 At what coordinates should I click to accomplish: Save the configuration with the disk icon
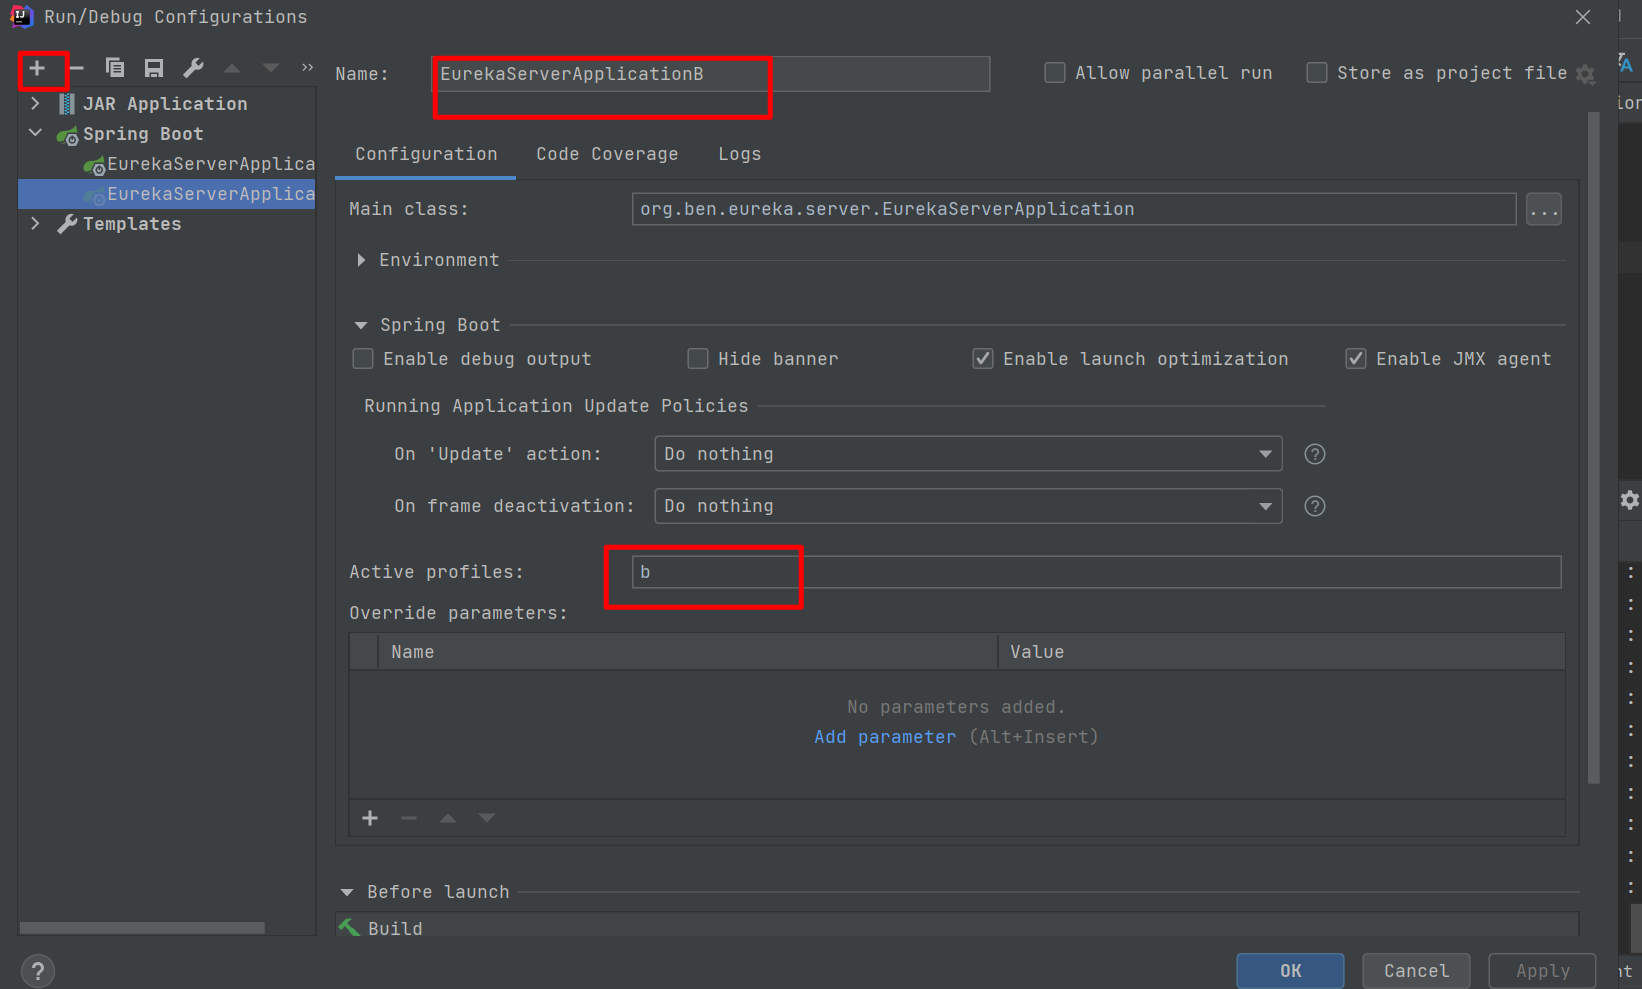154,68
